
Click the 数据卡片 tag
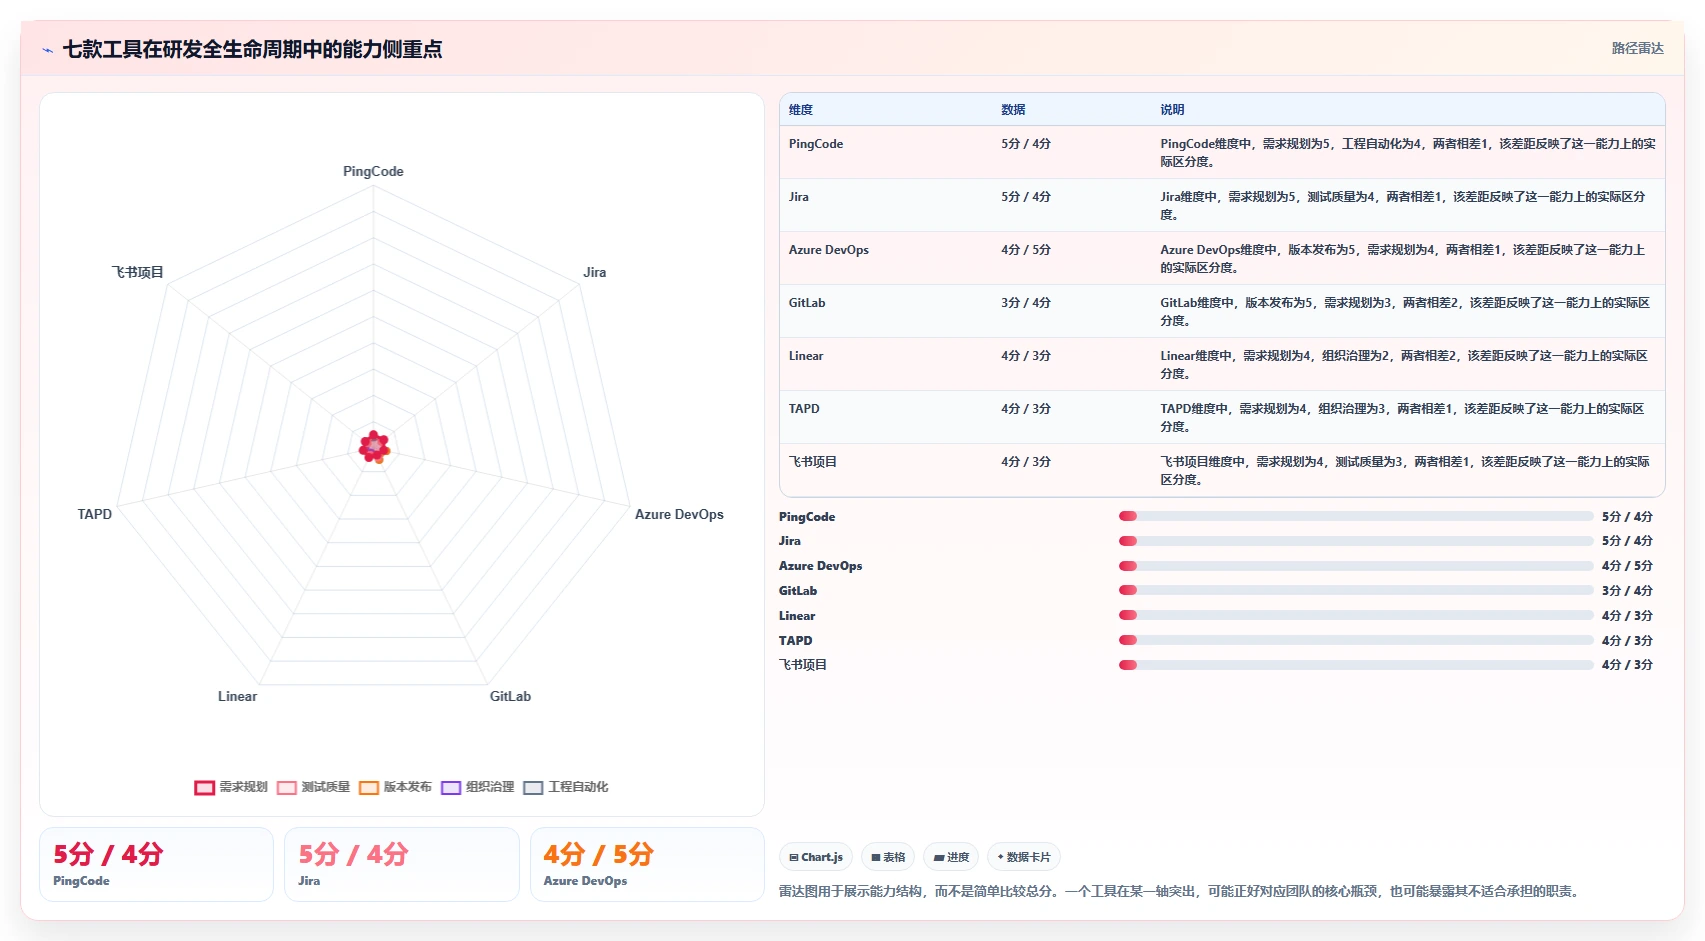[1024, 857]
